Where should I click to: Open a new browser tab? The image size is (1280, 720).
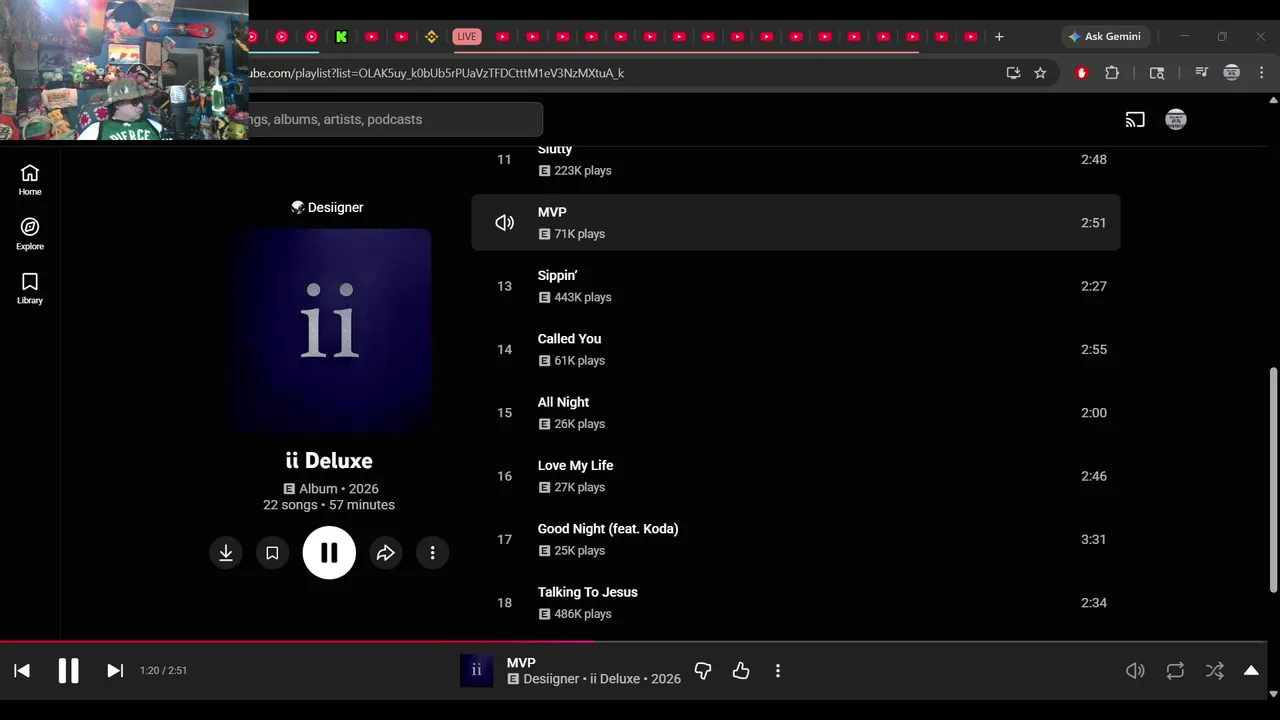(998, 37)
